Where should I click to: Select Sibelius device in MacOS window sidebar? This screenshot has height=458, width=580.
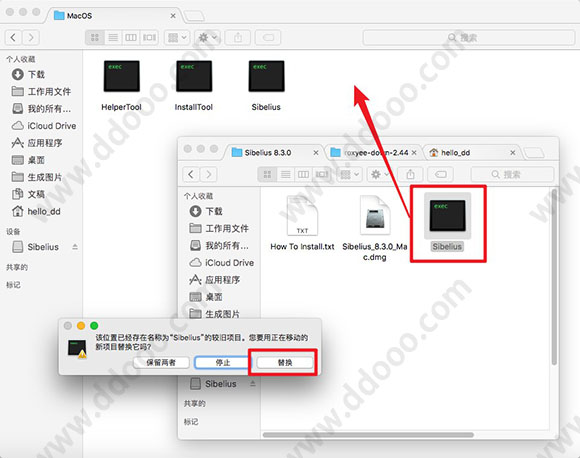coord(36,247)
